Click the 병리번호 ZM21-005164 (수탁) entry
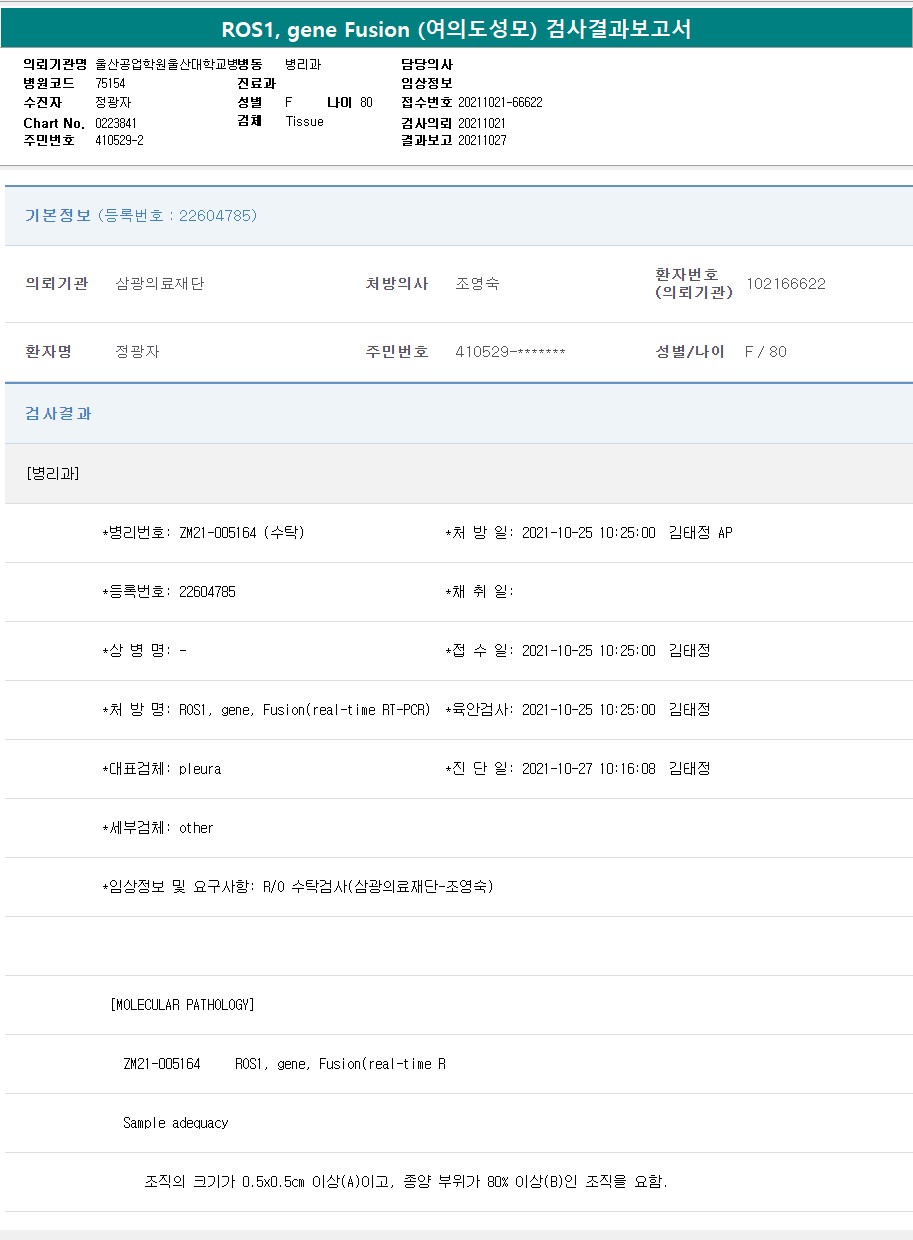Screen dimensions: 913x1240 pos(203,533)
